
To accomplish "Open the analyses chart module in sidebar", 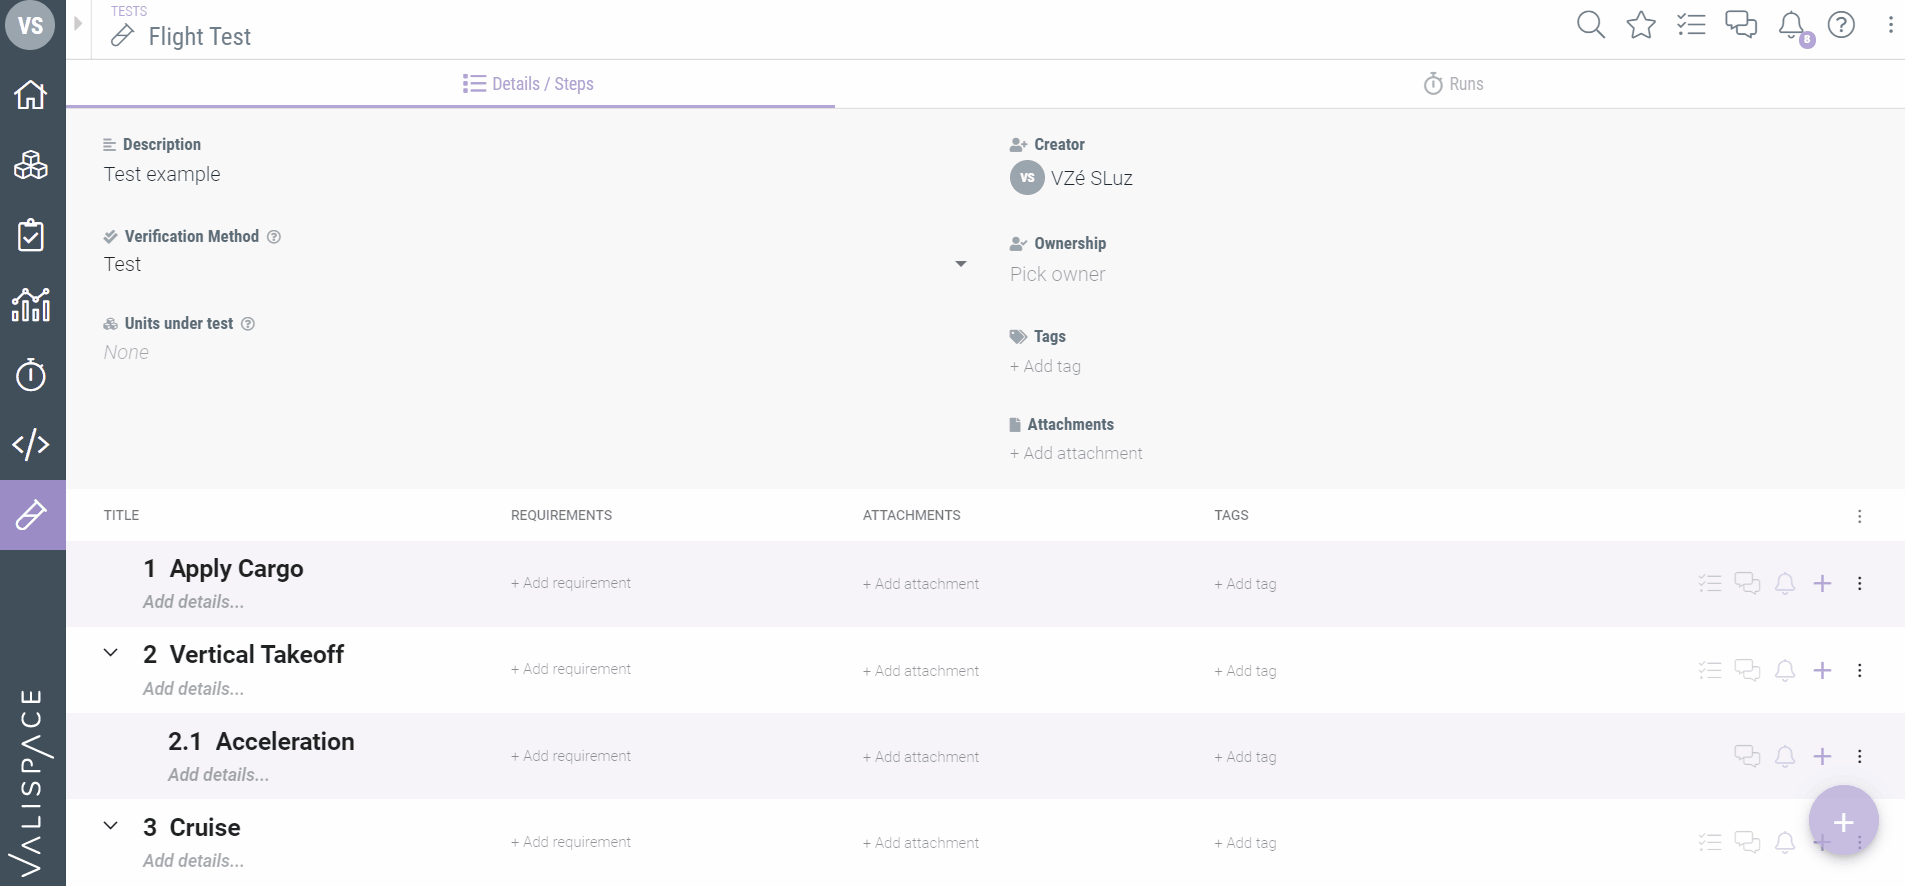I will (x=31, y=305).
